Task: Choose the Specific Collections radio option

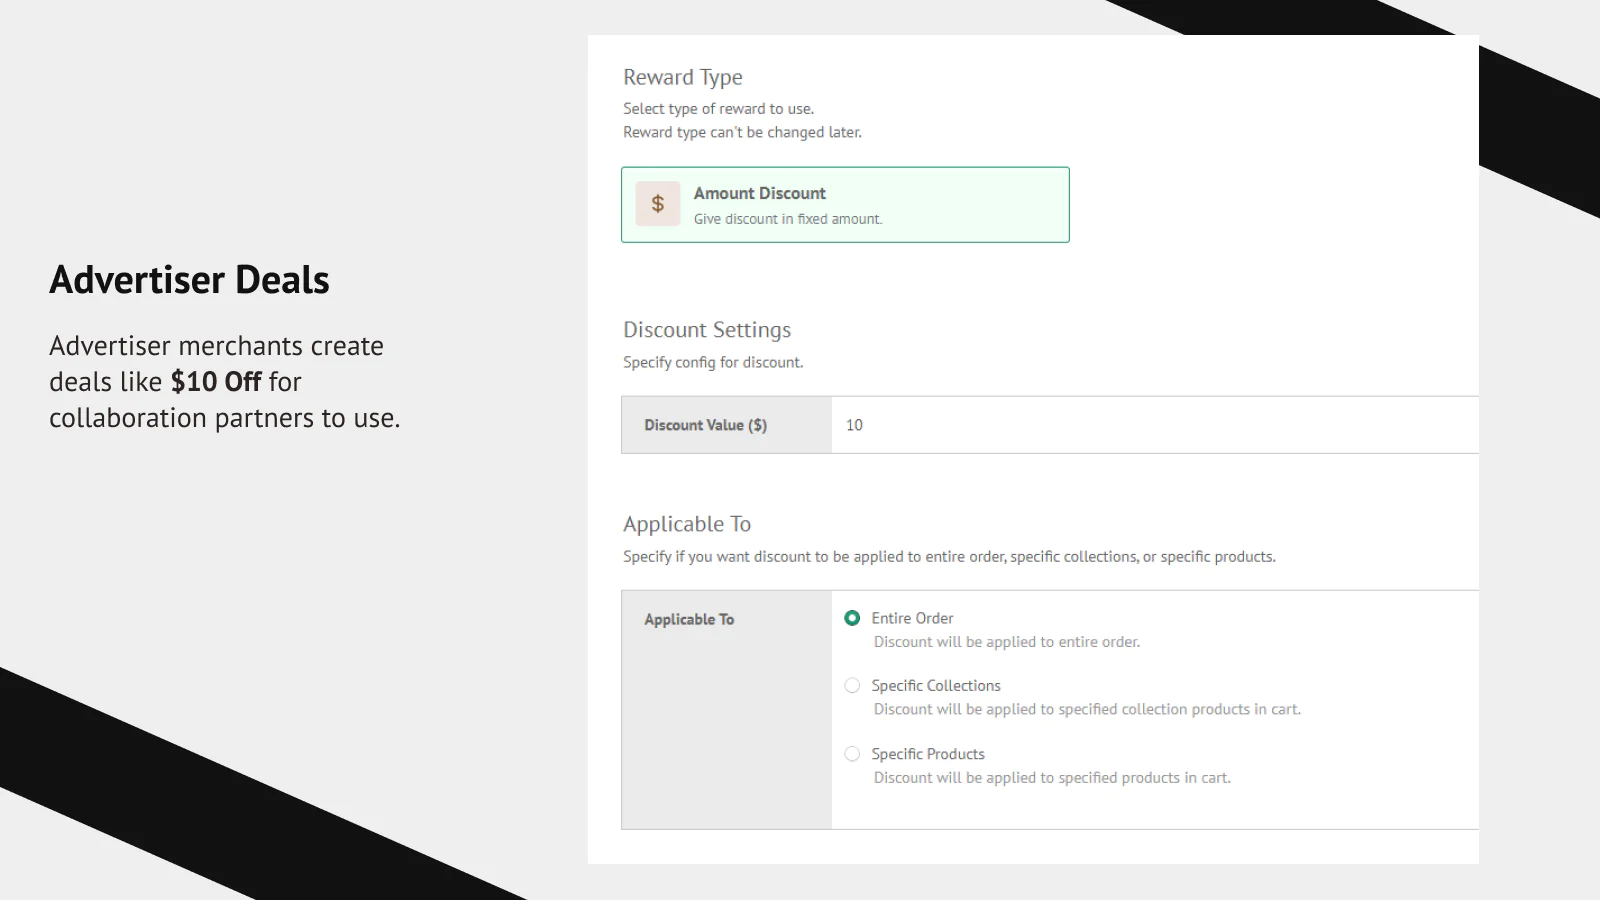Action: click(x=852, y=685)
